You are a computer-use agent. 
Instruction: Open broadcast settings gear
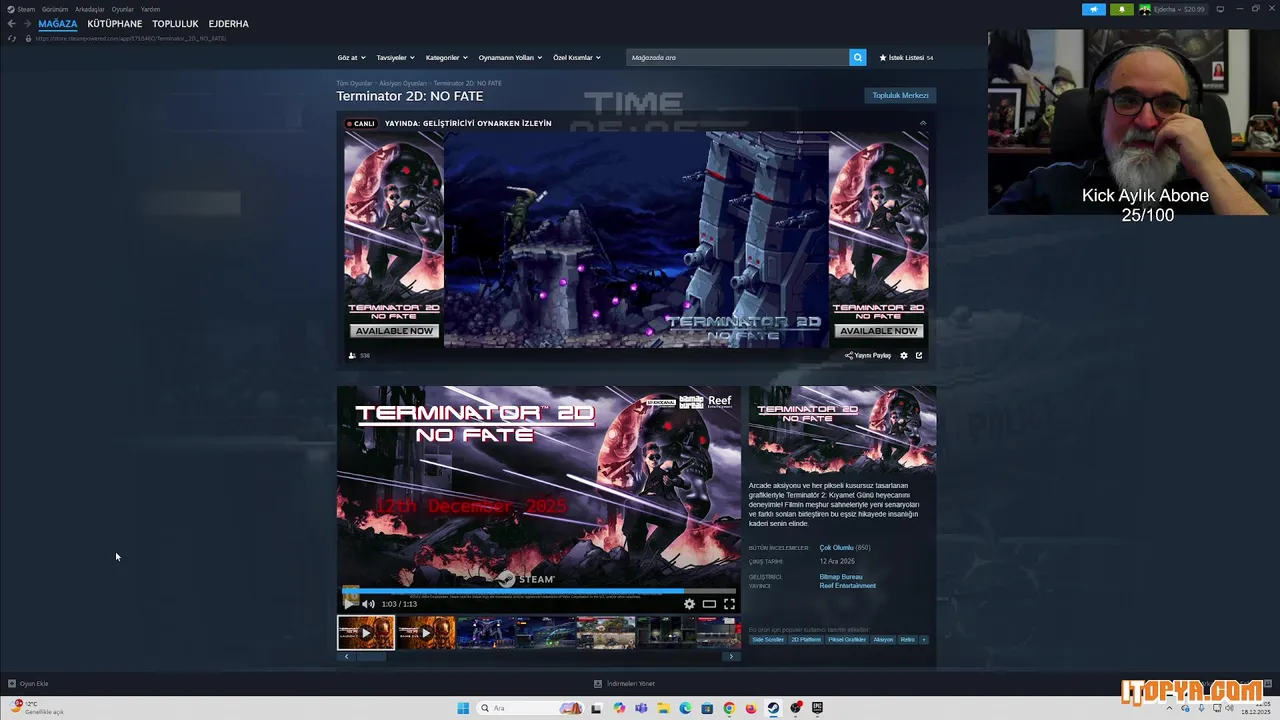904,355
